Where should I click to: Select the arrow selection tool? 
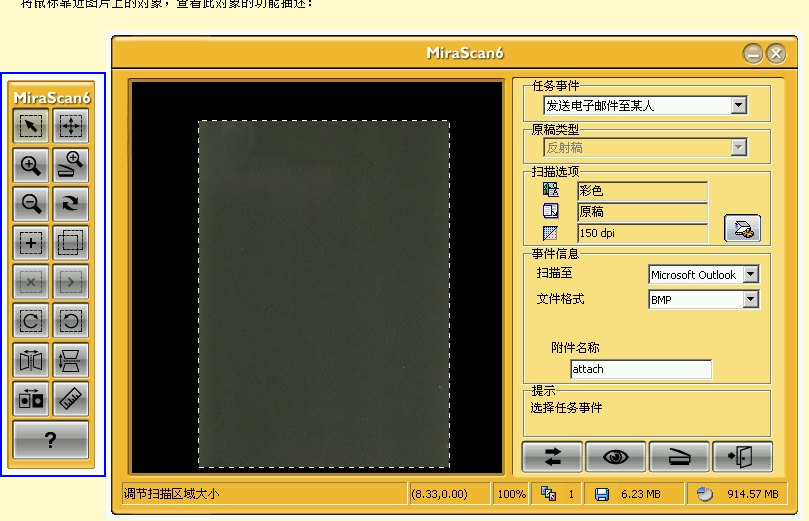(31, 125)
